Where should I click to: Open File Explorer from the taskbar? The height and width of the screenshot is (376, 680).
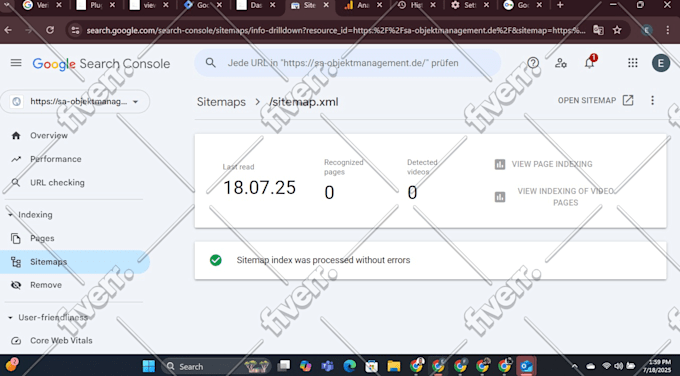point(394,366)
